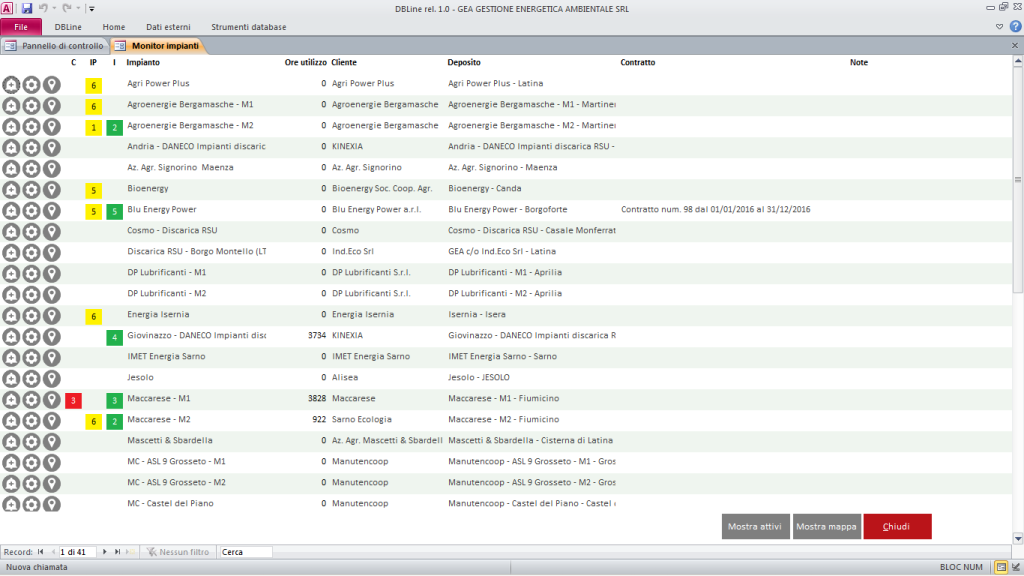Click the map pin for Agri Power Plus
1024x576 pixels.
52,84
